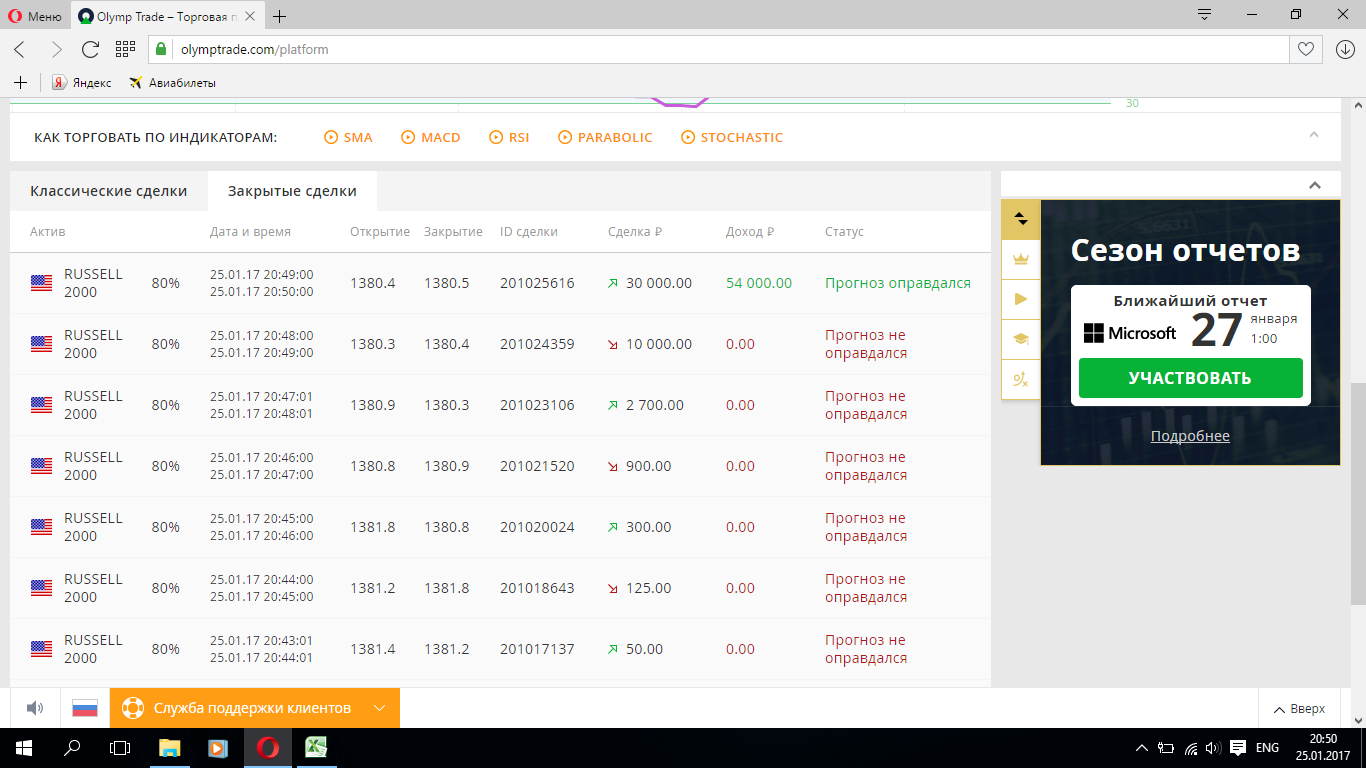
Task: Open the SMA indicator tutorial
Action: coord(348,137)
